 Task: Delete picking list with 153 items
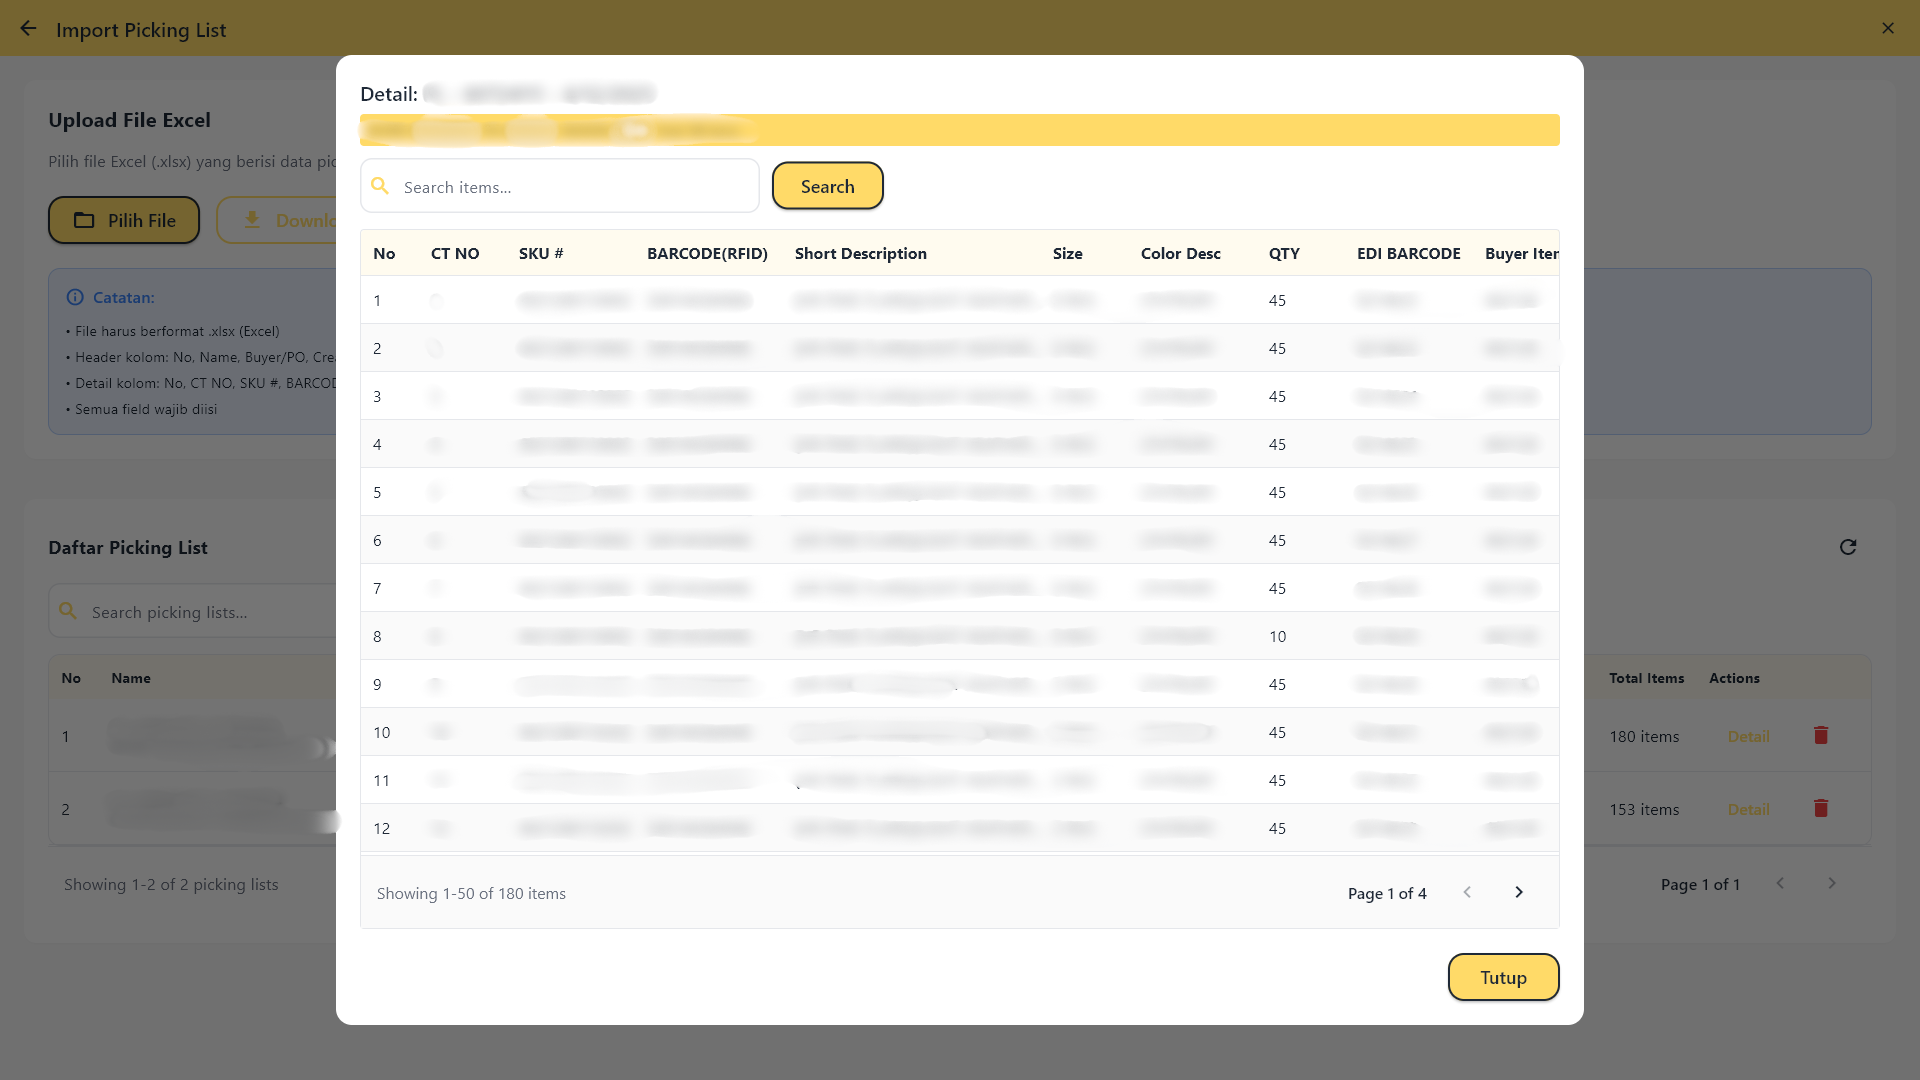1821,809
